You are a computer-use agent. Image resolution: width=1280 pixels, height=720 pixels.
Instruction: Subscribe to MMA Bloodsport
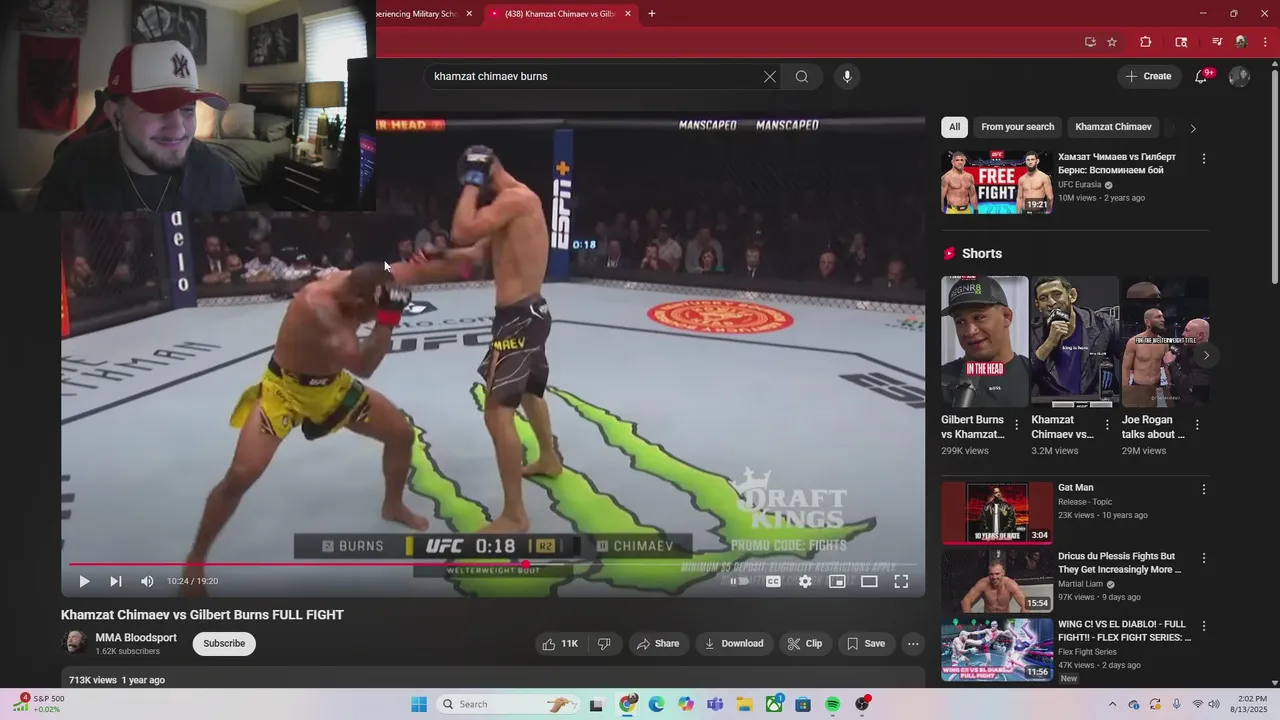coord(224,644)
